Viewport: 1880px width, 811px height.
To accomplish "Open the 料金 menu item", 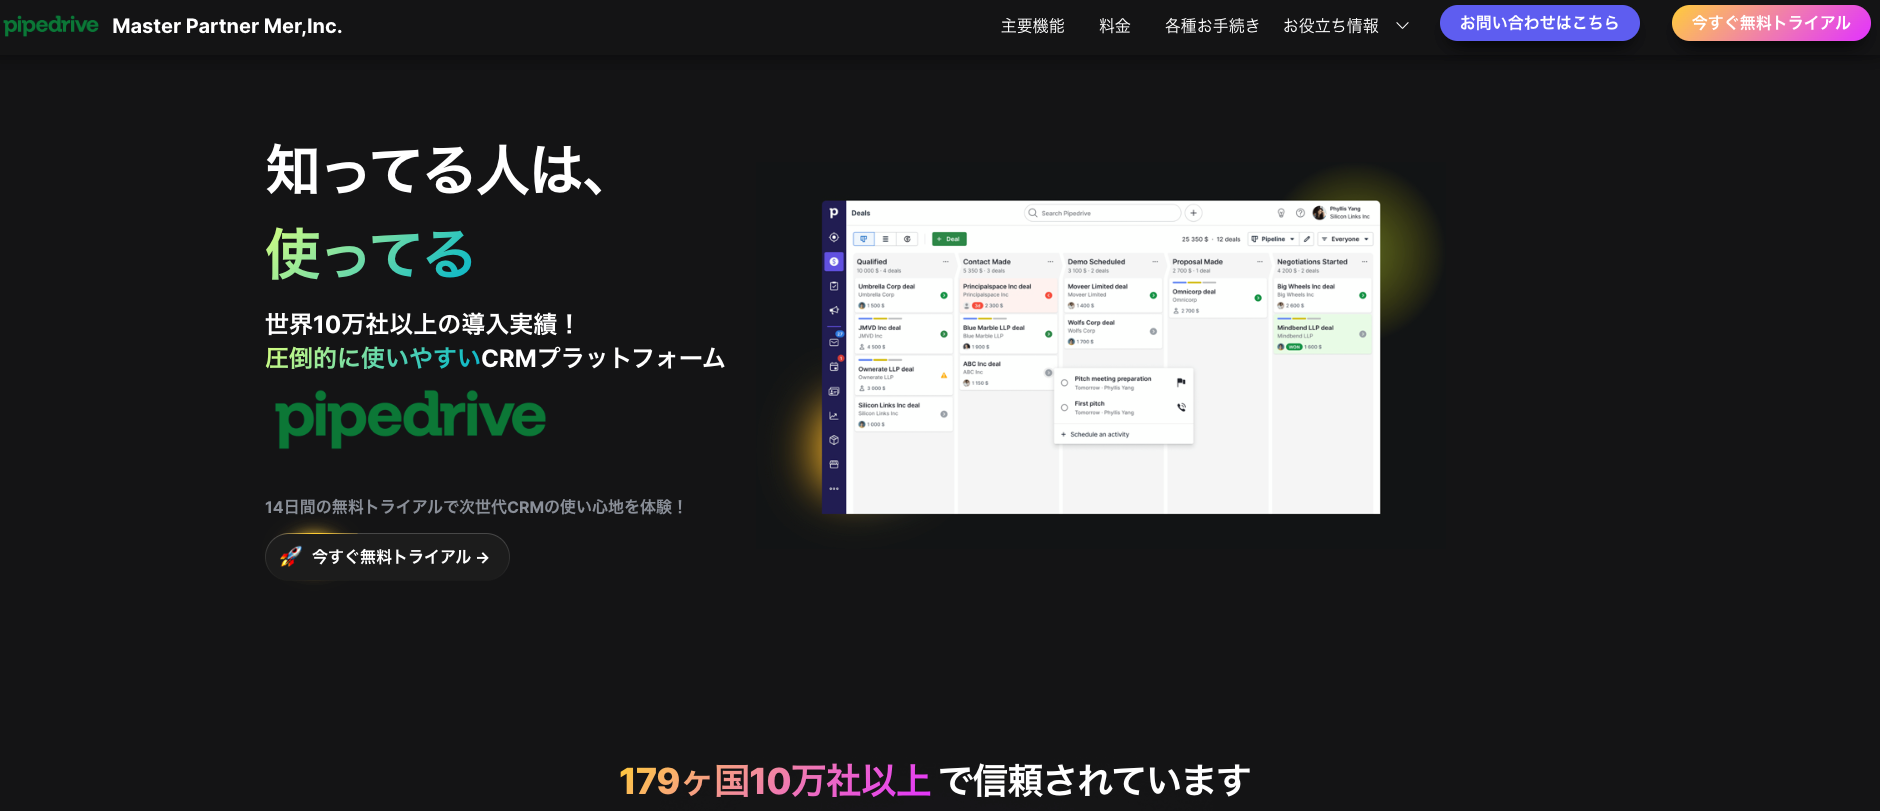I will pyautogui.click(x=1115, y=26).
